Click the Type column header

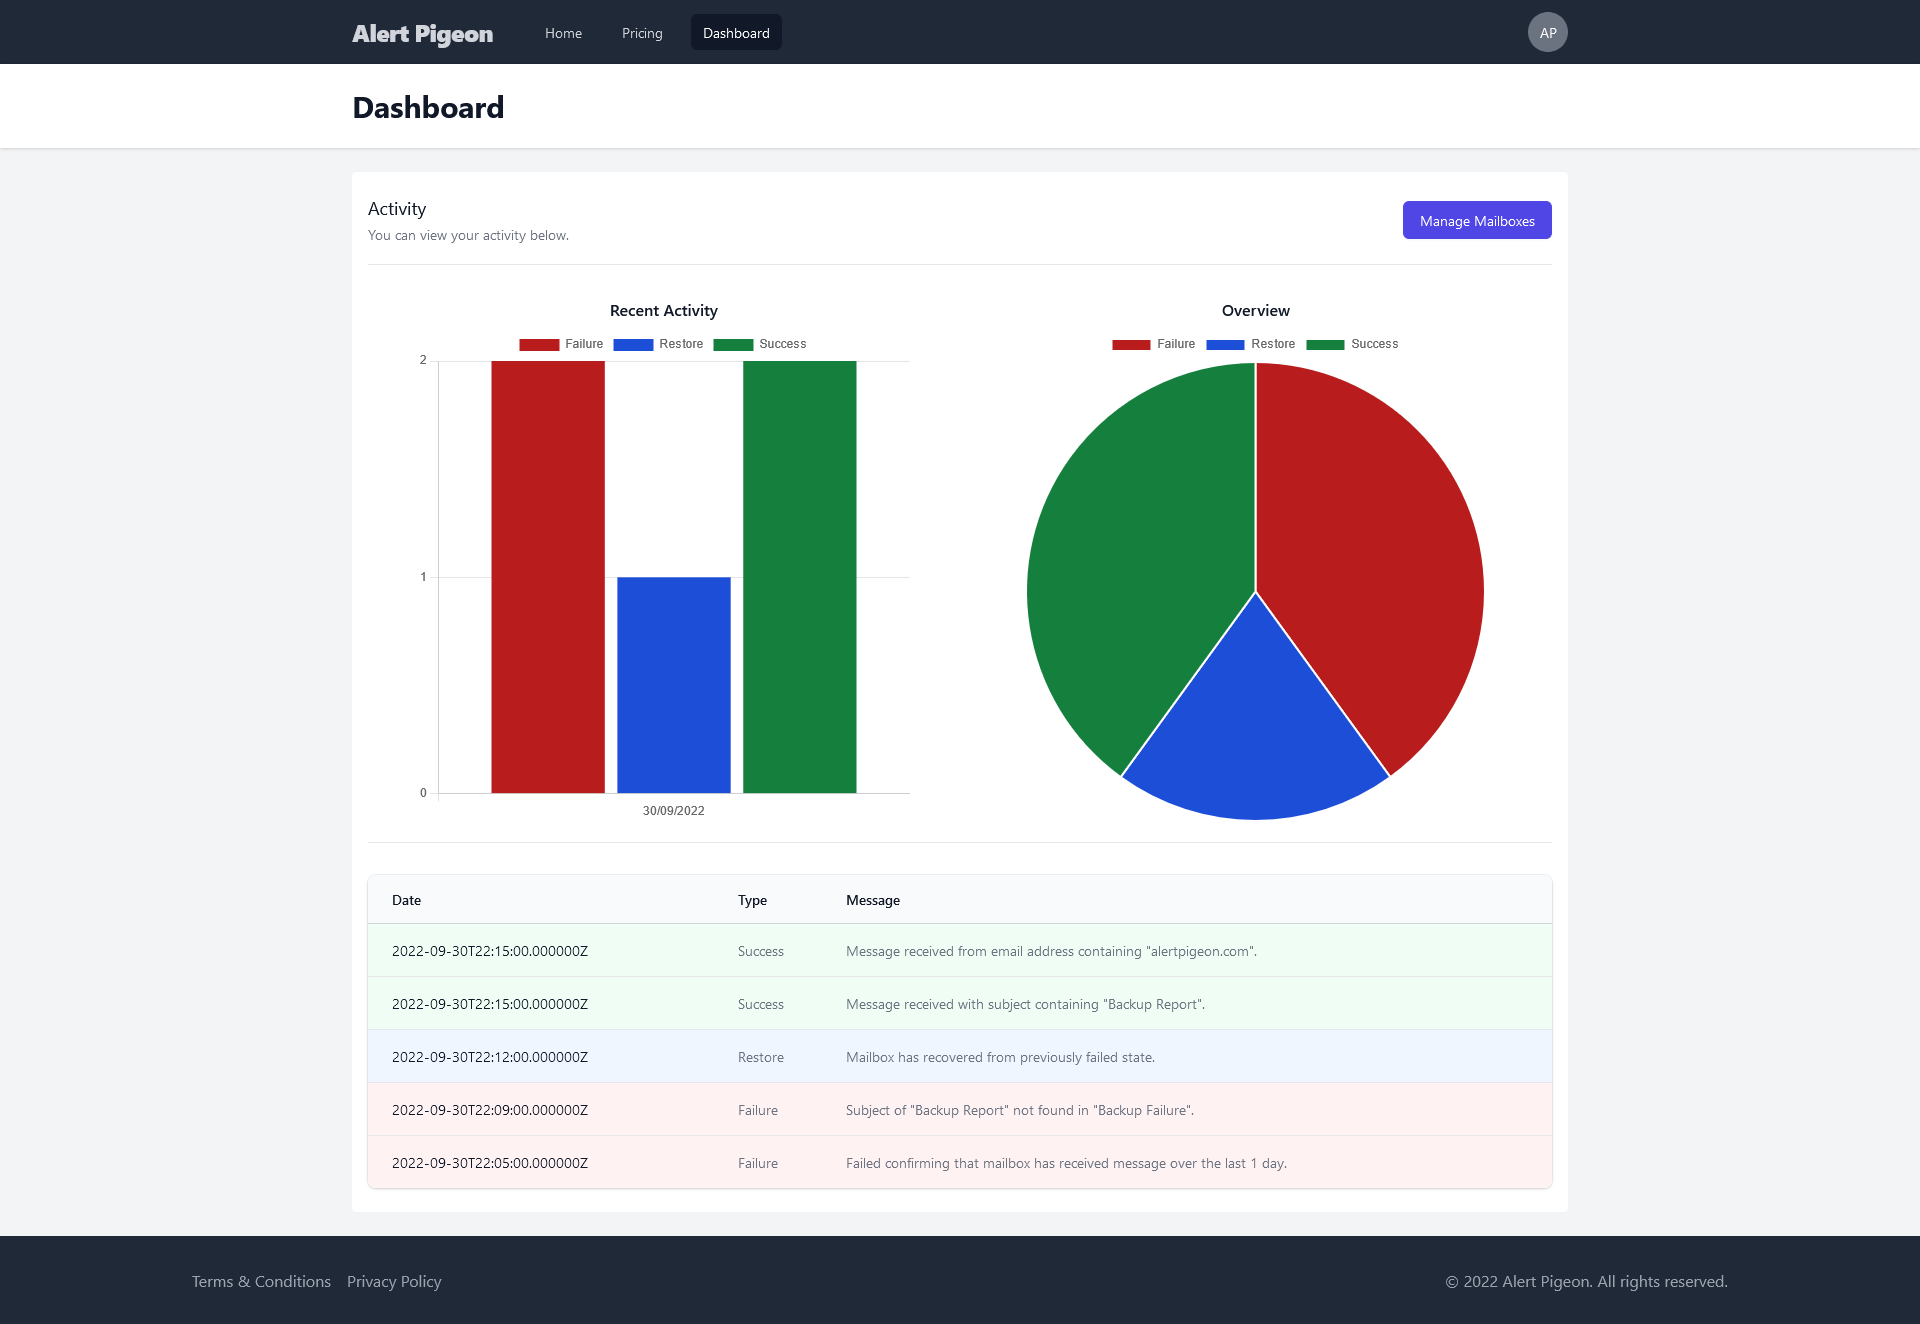752,900
